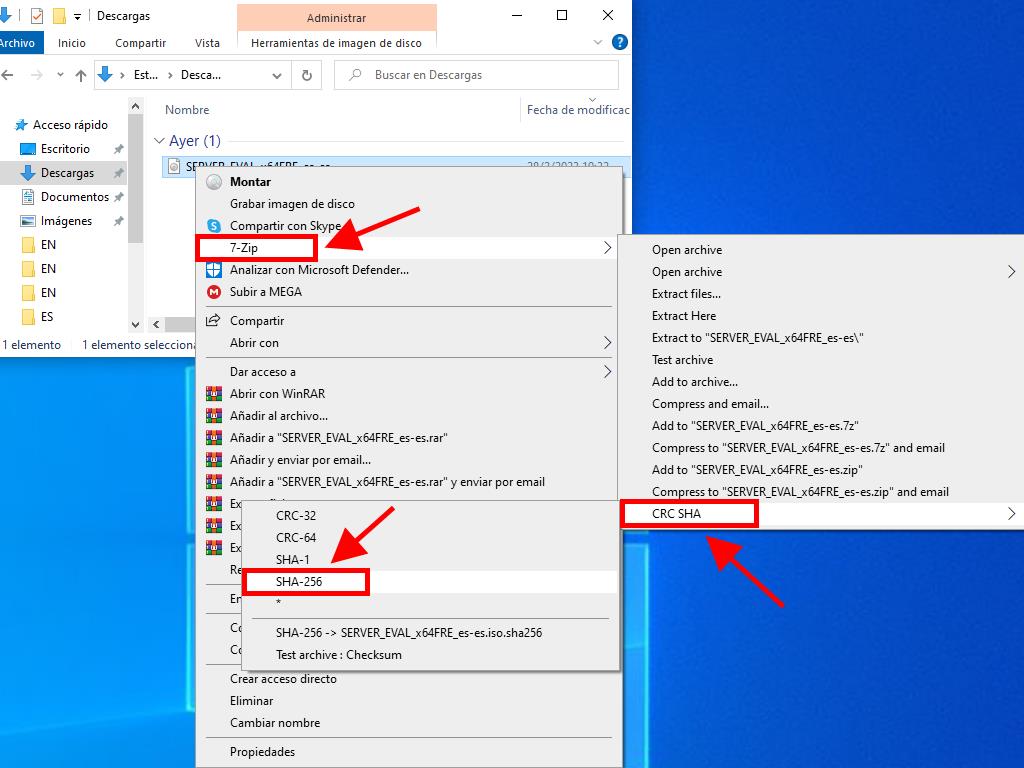Screen dimensions: 1024x768
Task: Click the WinRAR icon beside Abrir con WinRAR
Action: [213, 394]
